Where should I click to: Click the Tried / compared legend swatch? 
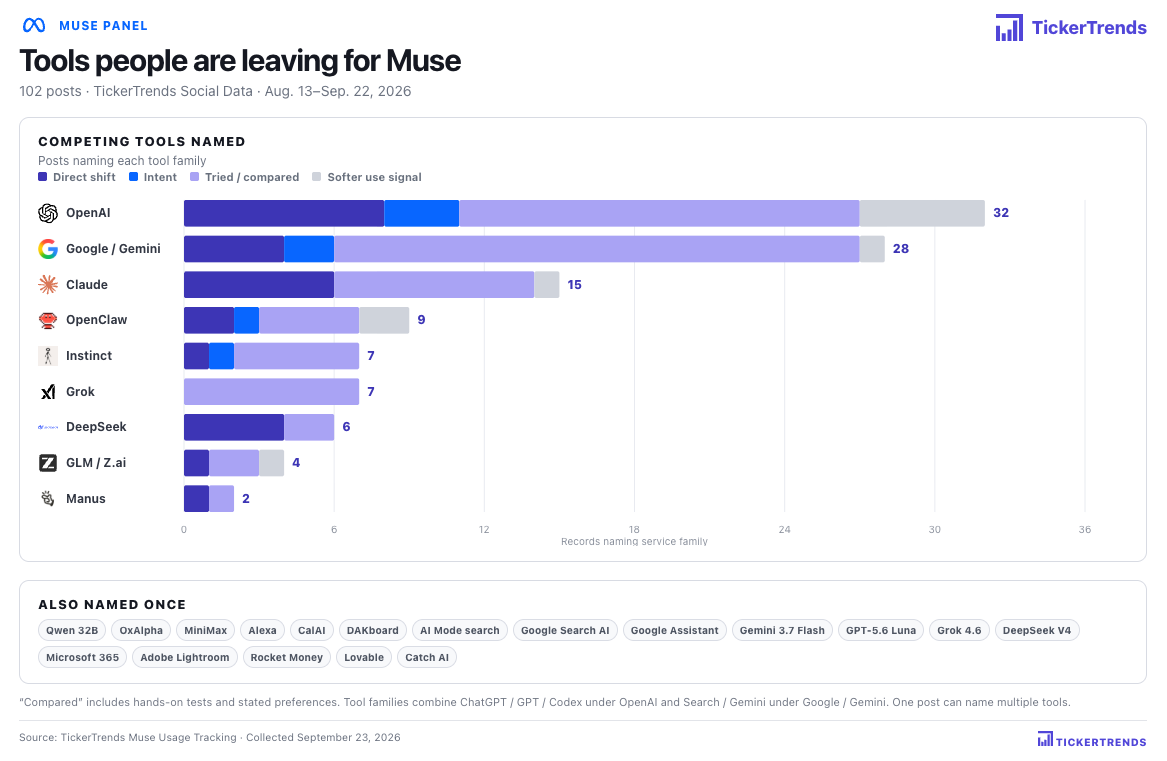point(194,177)
